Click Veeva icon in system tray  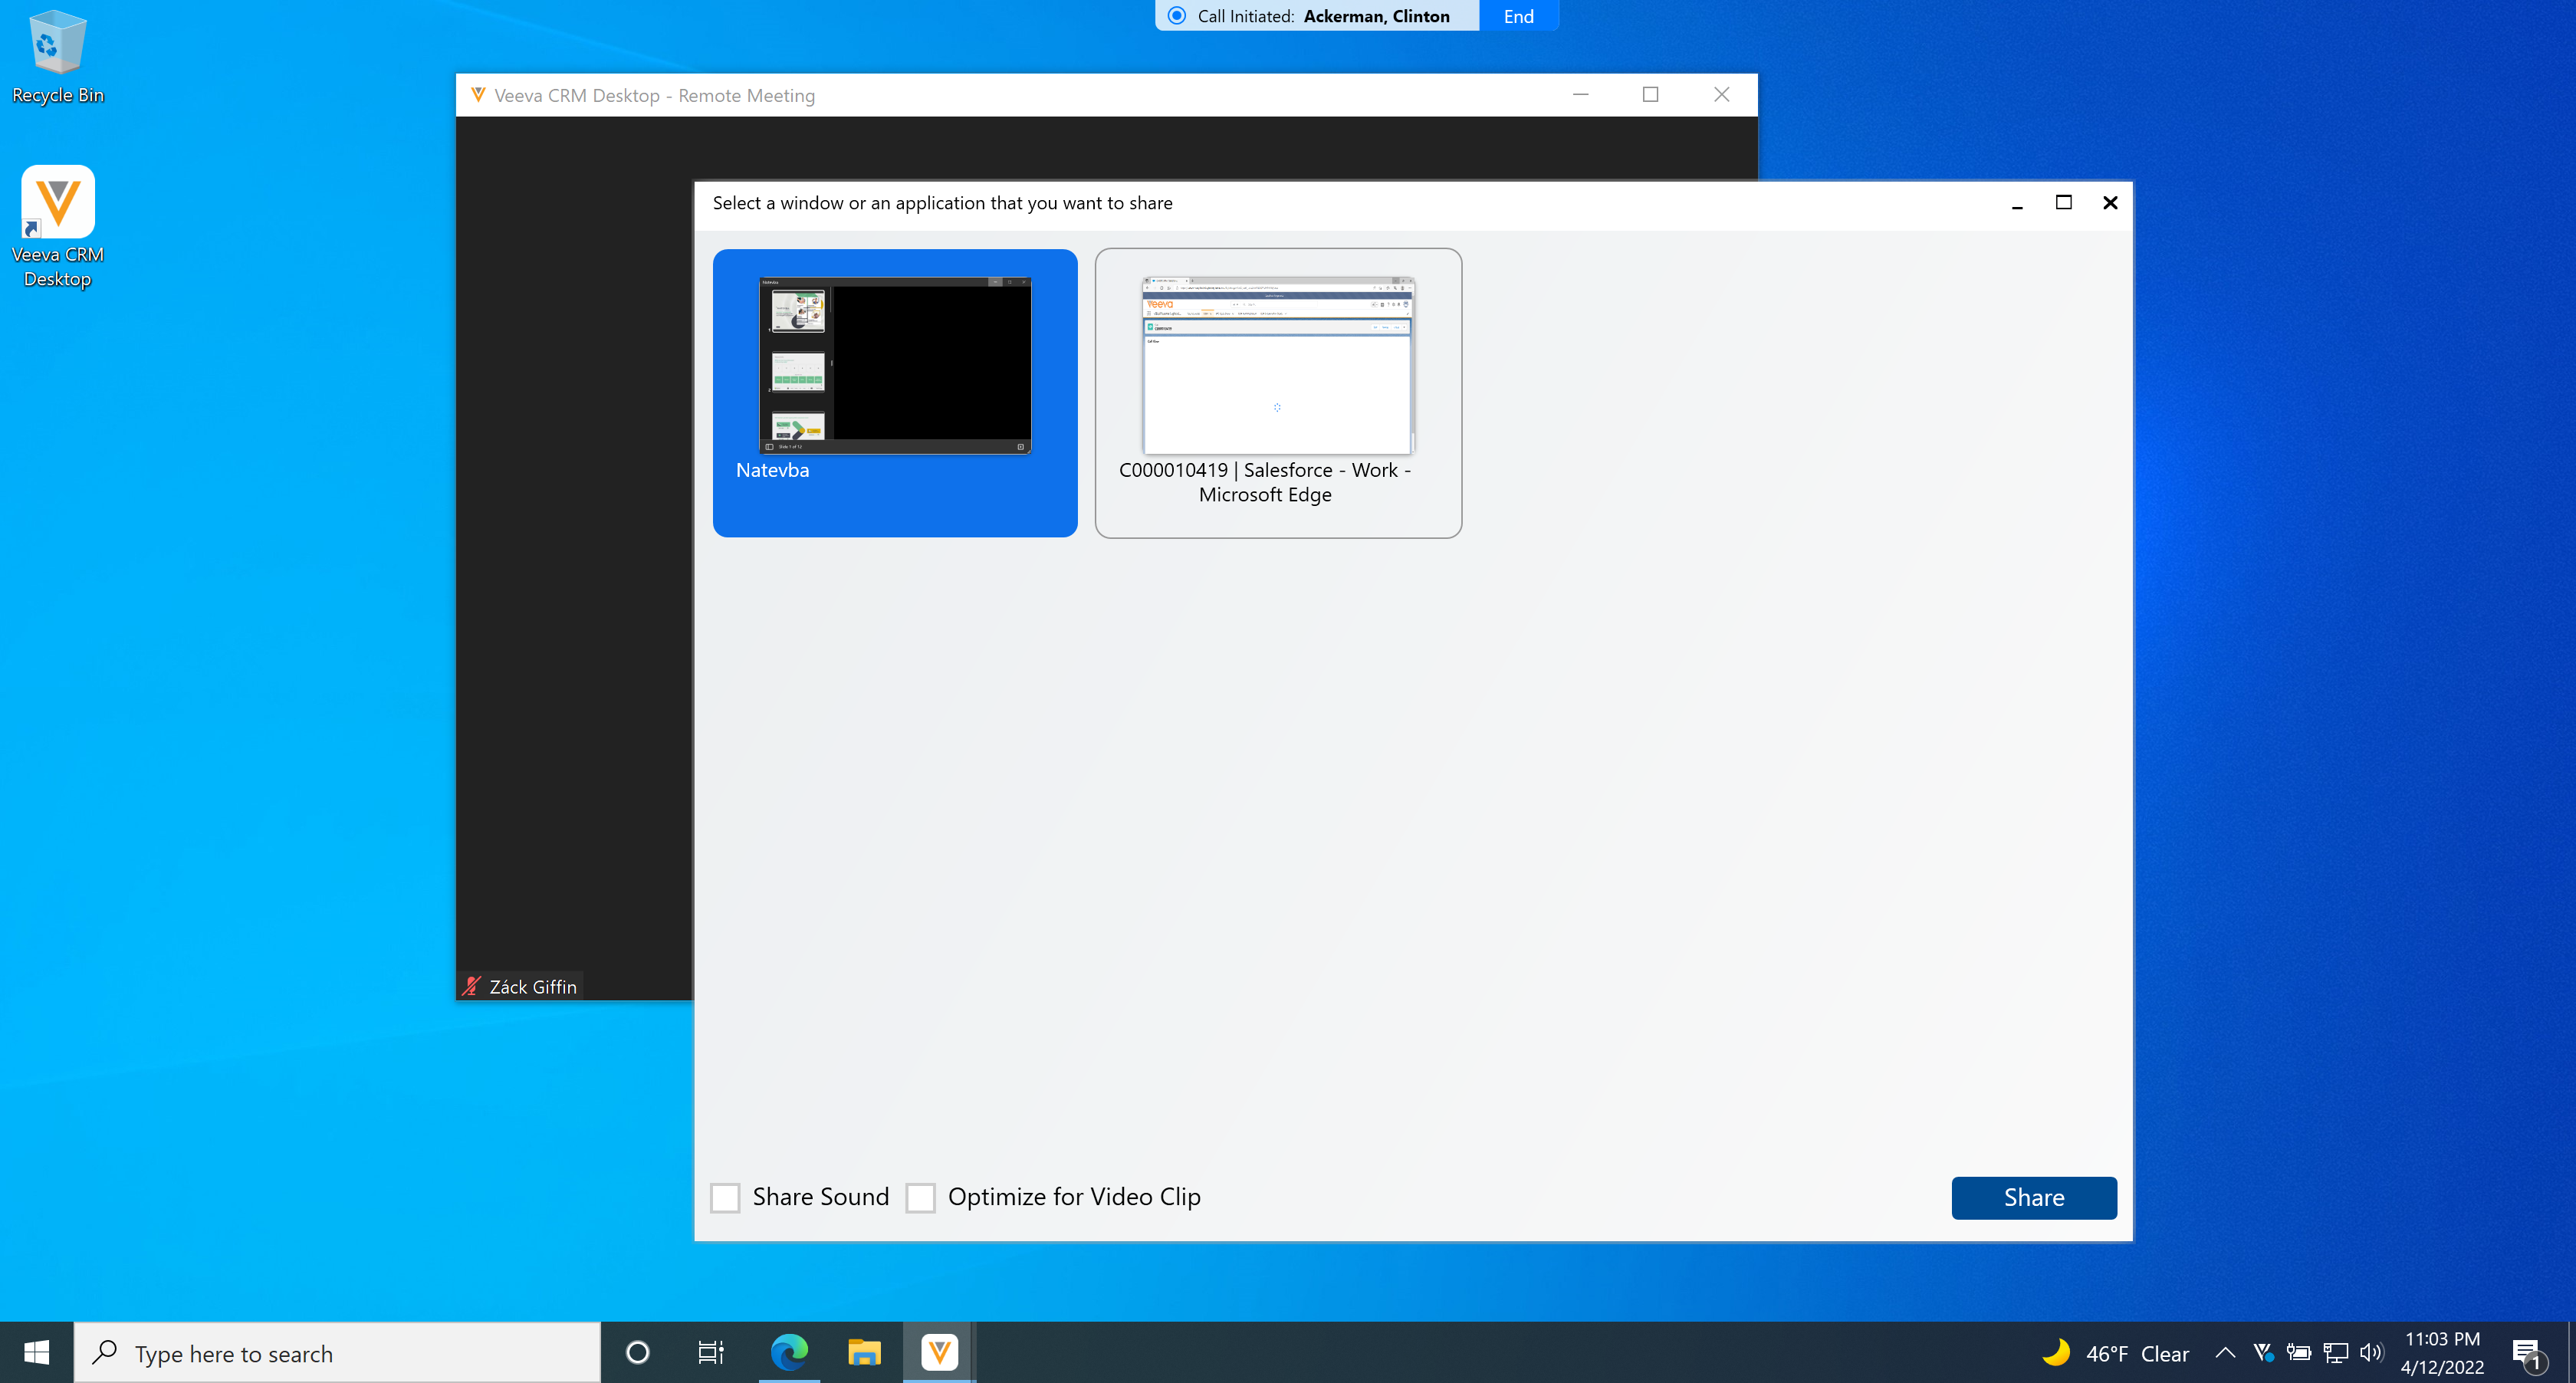(2263, 1352)
